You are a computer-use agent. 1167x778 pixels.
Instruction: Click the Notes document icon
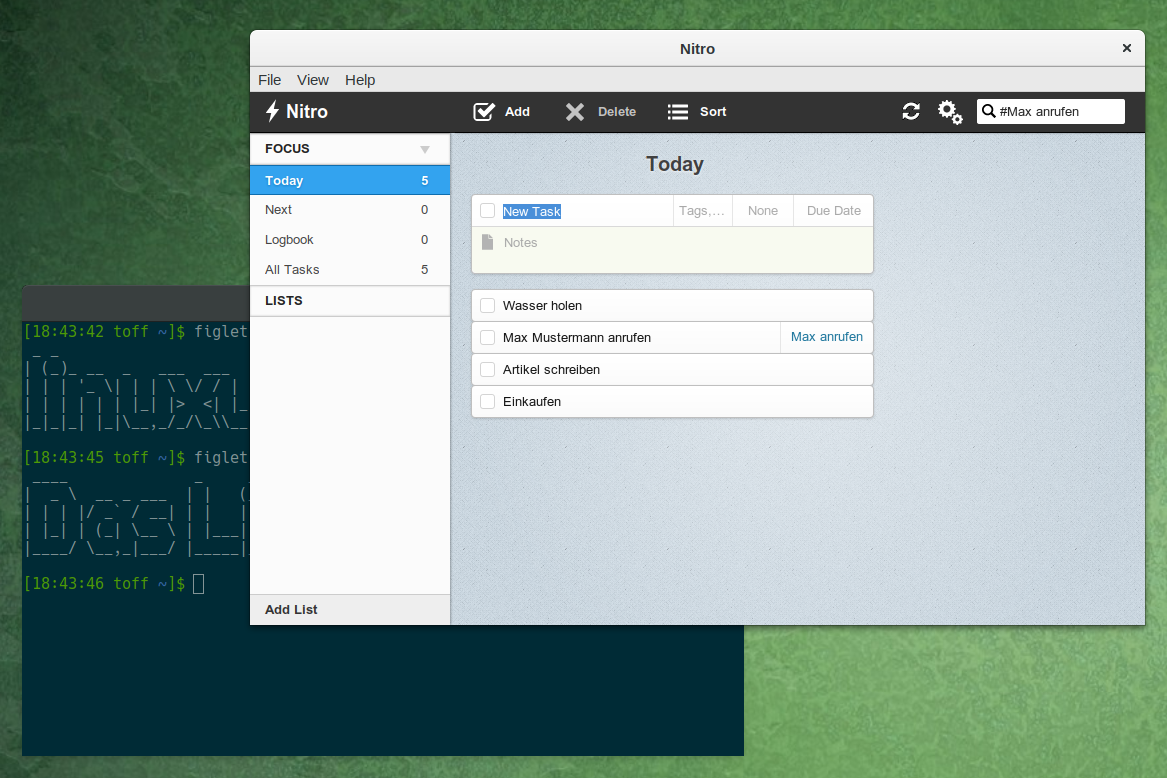(x=487, y=242)
